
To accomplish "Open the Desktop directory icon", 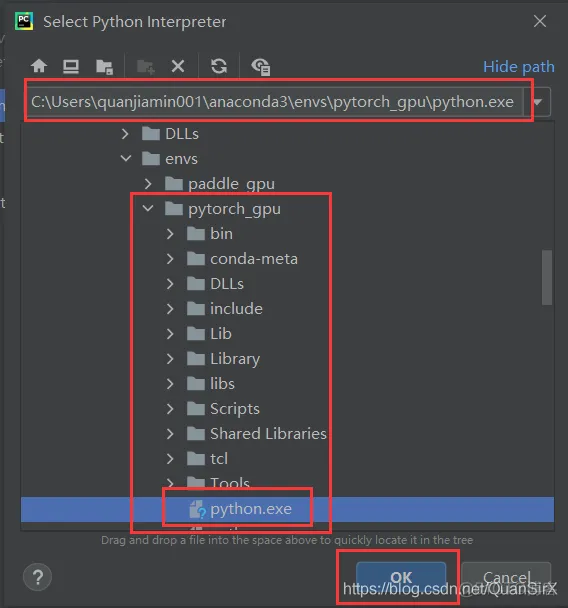I will (71, 66).
